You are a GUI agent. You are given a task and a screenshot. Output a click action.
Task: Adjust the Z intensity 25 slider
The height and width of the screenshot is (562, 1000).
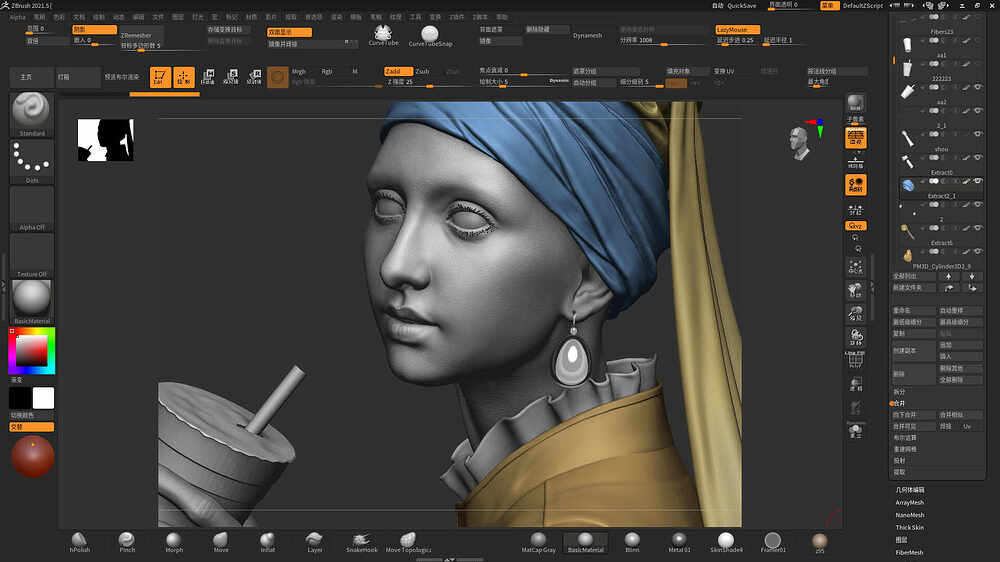[x=430, y=82]
